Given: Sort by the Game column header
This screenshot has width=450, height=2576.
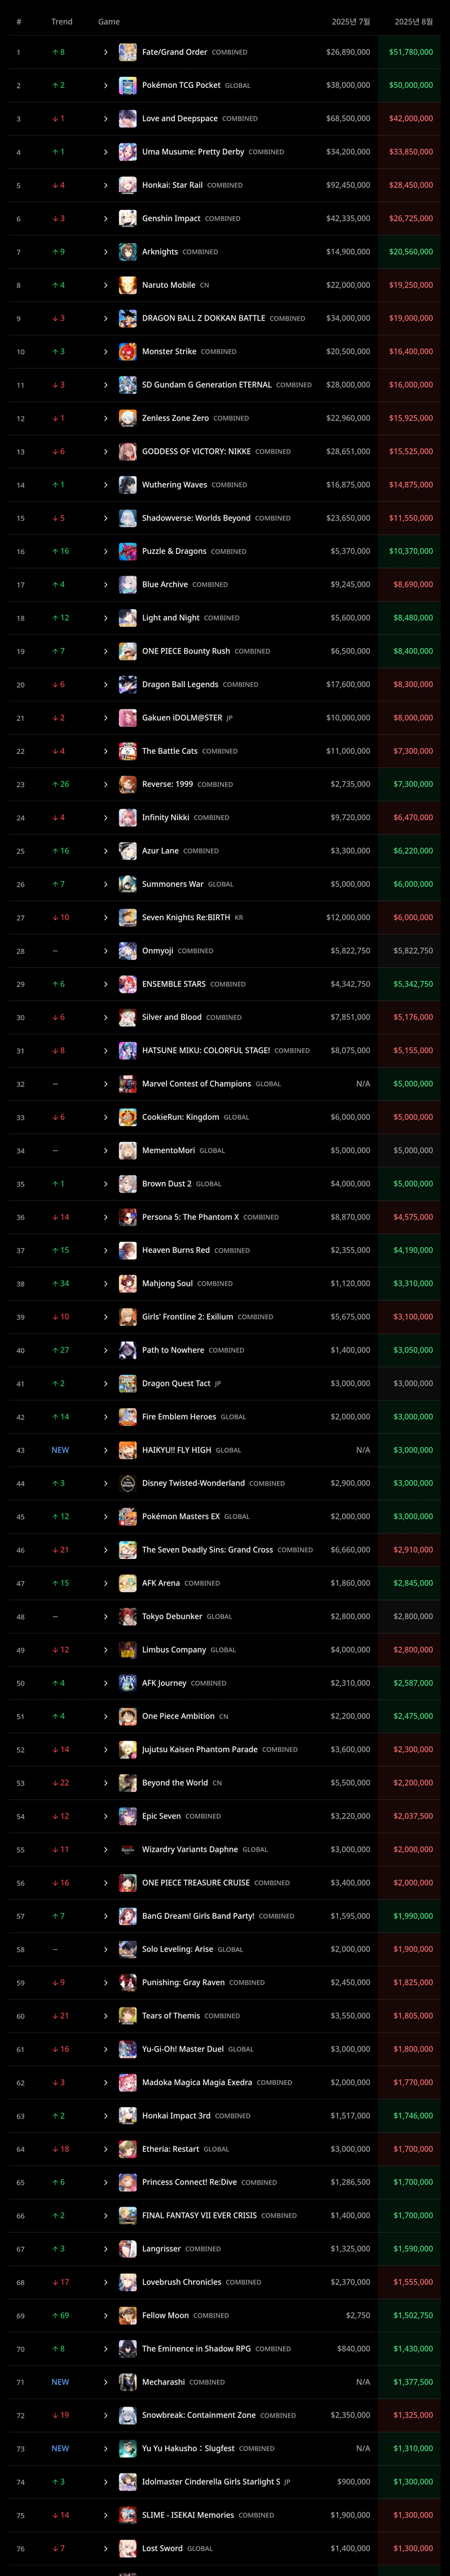Looking at the screenshot, I should 109,21.
